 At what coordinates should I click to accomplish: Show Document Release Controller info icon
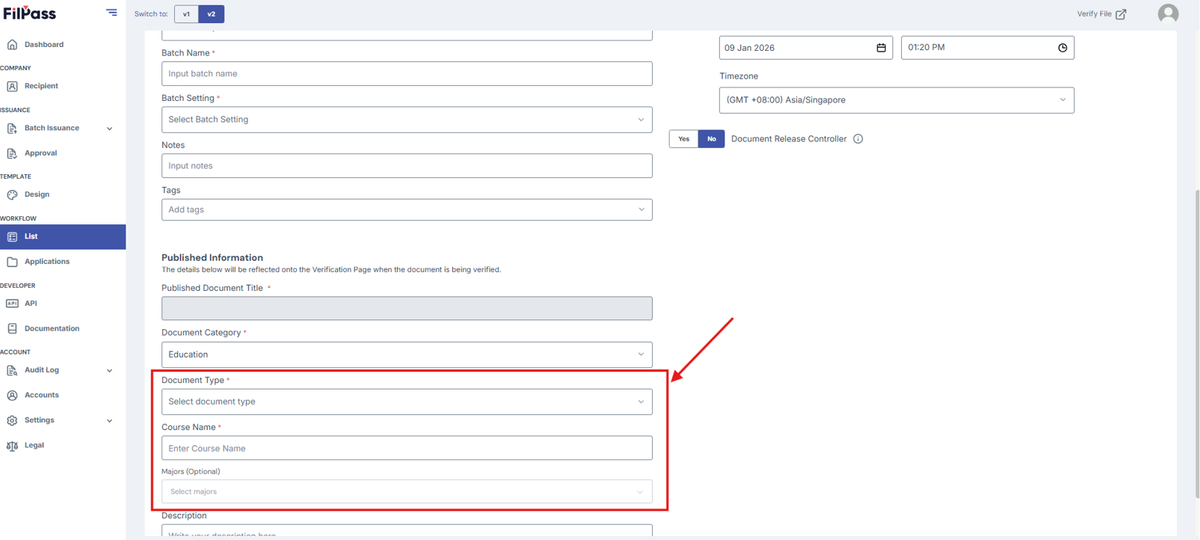pyautogui.click(x=858, y=139)
